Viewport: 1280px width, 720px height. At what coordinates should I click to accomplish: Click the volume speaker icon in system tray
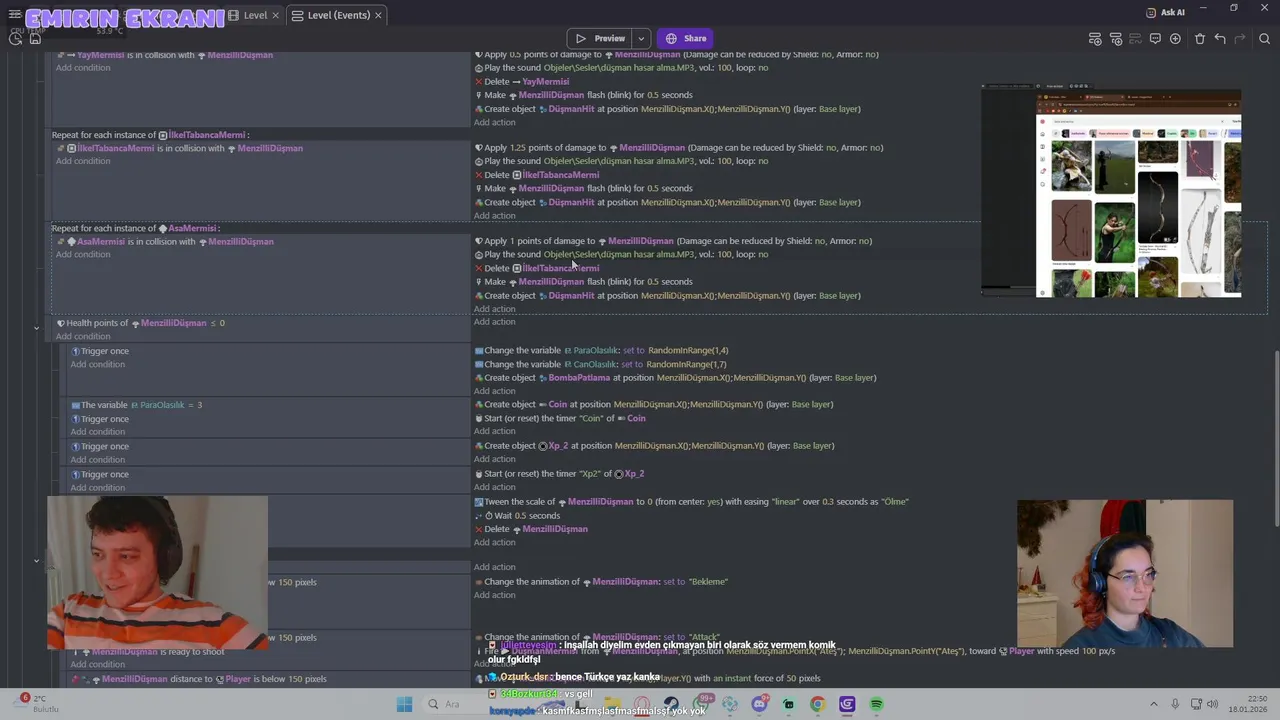(1212, 704)
